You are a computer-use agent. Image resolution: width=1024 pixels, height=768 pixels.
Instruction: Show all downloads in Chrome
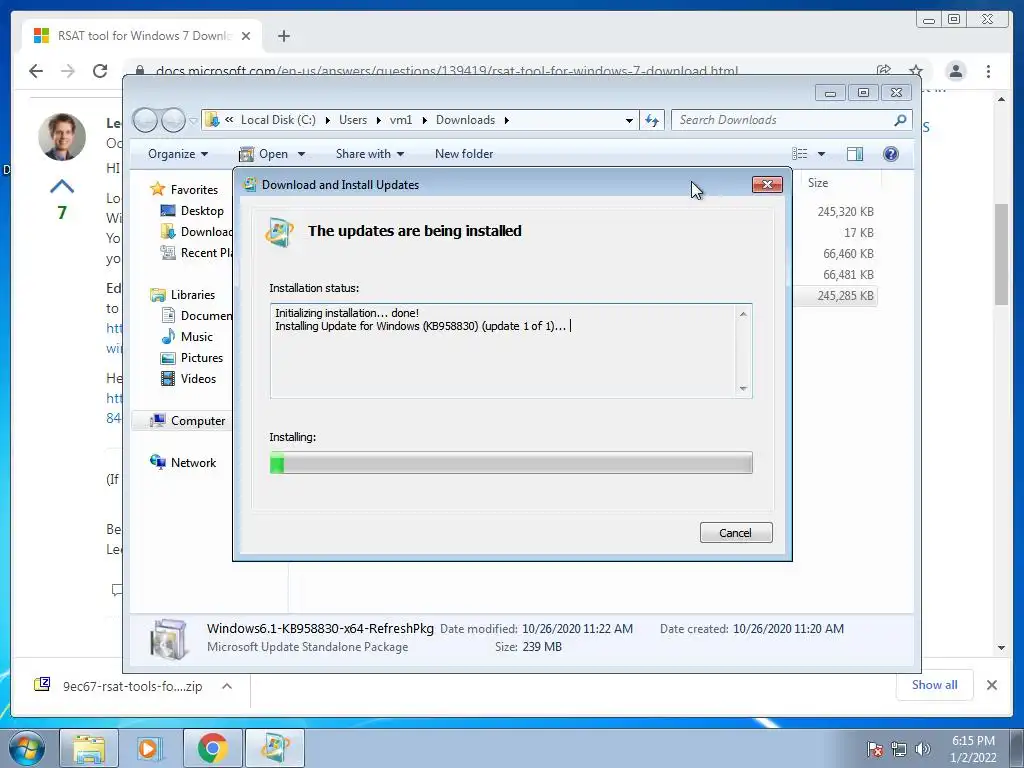(935, 685)
